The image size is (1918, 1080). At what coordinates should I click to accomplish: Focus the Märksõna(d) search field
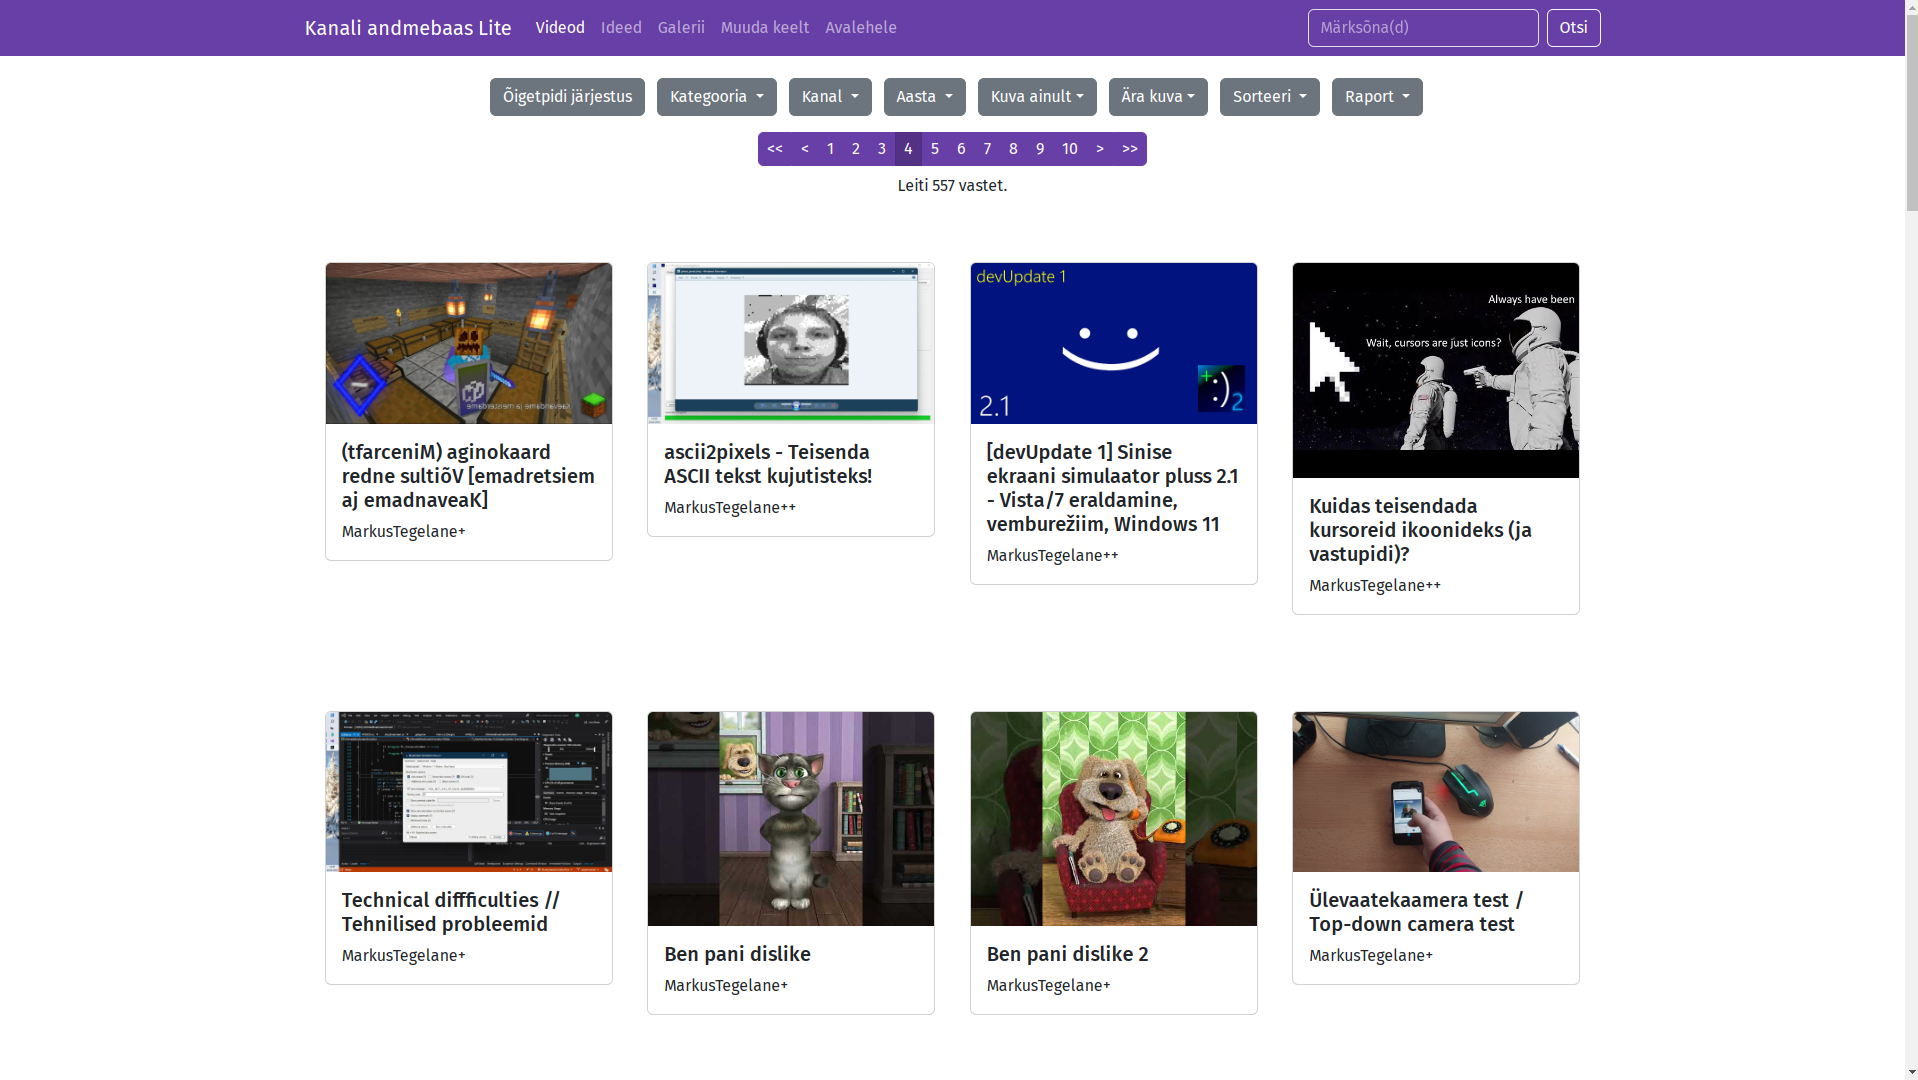tap(1421, 28)
